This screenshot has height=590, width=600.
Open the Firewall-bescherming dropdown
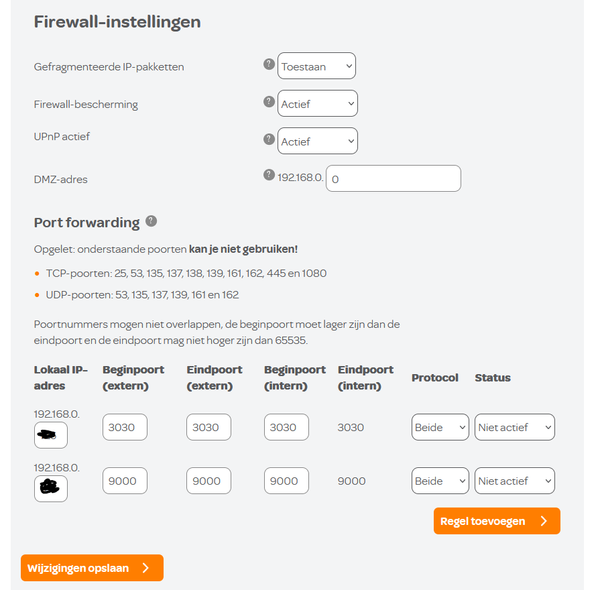pos(317,103)
